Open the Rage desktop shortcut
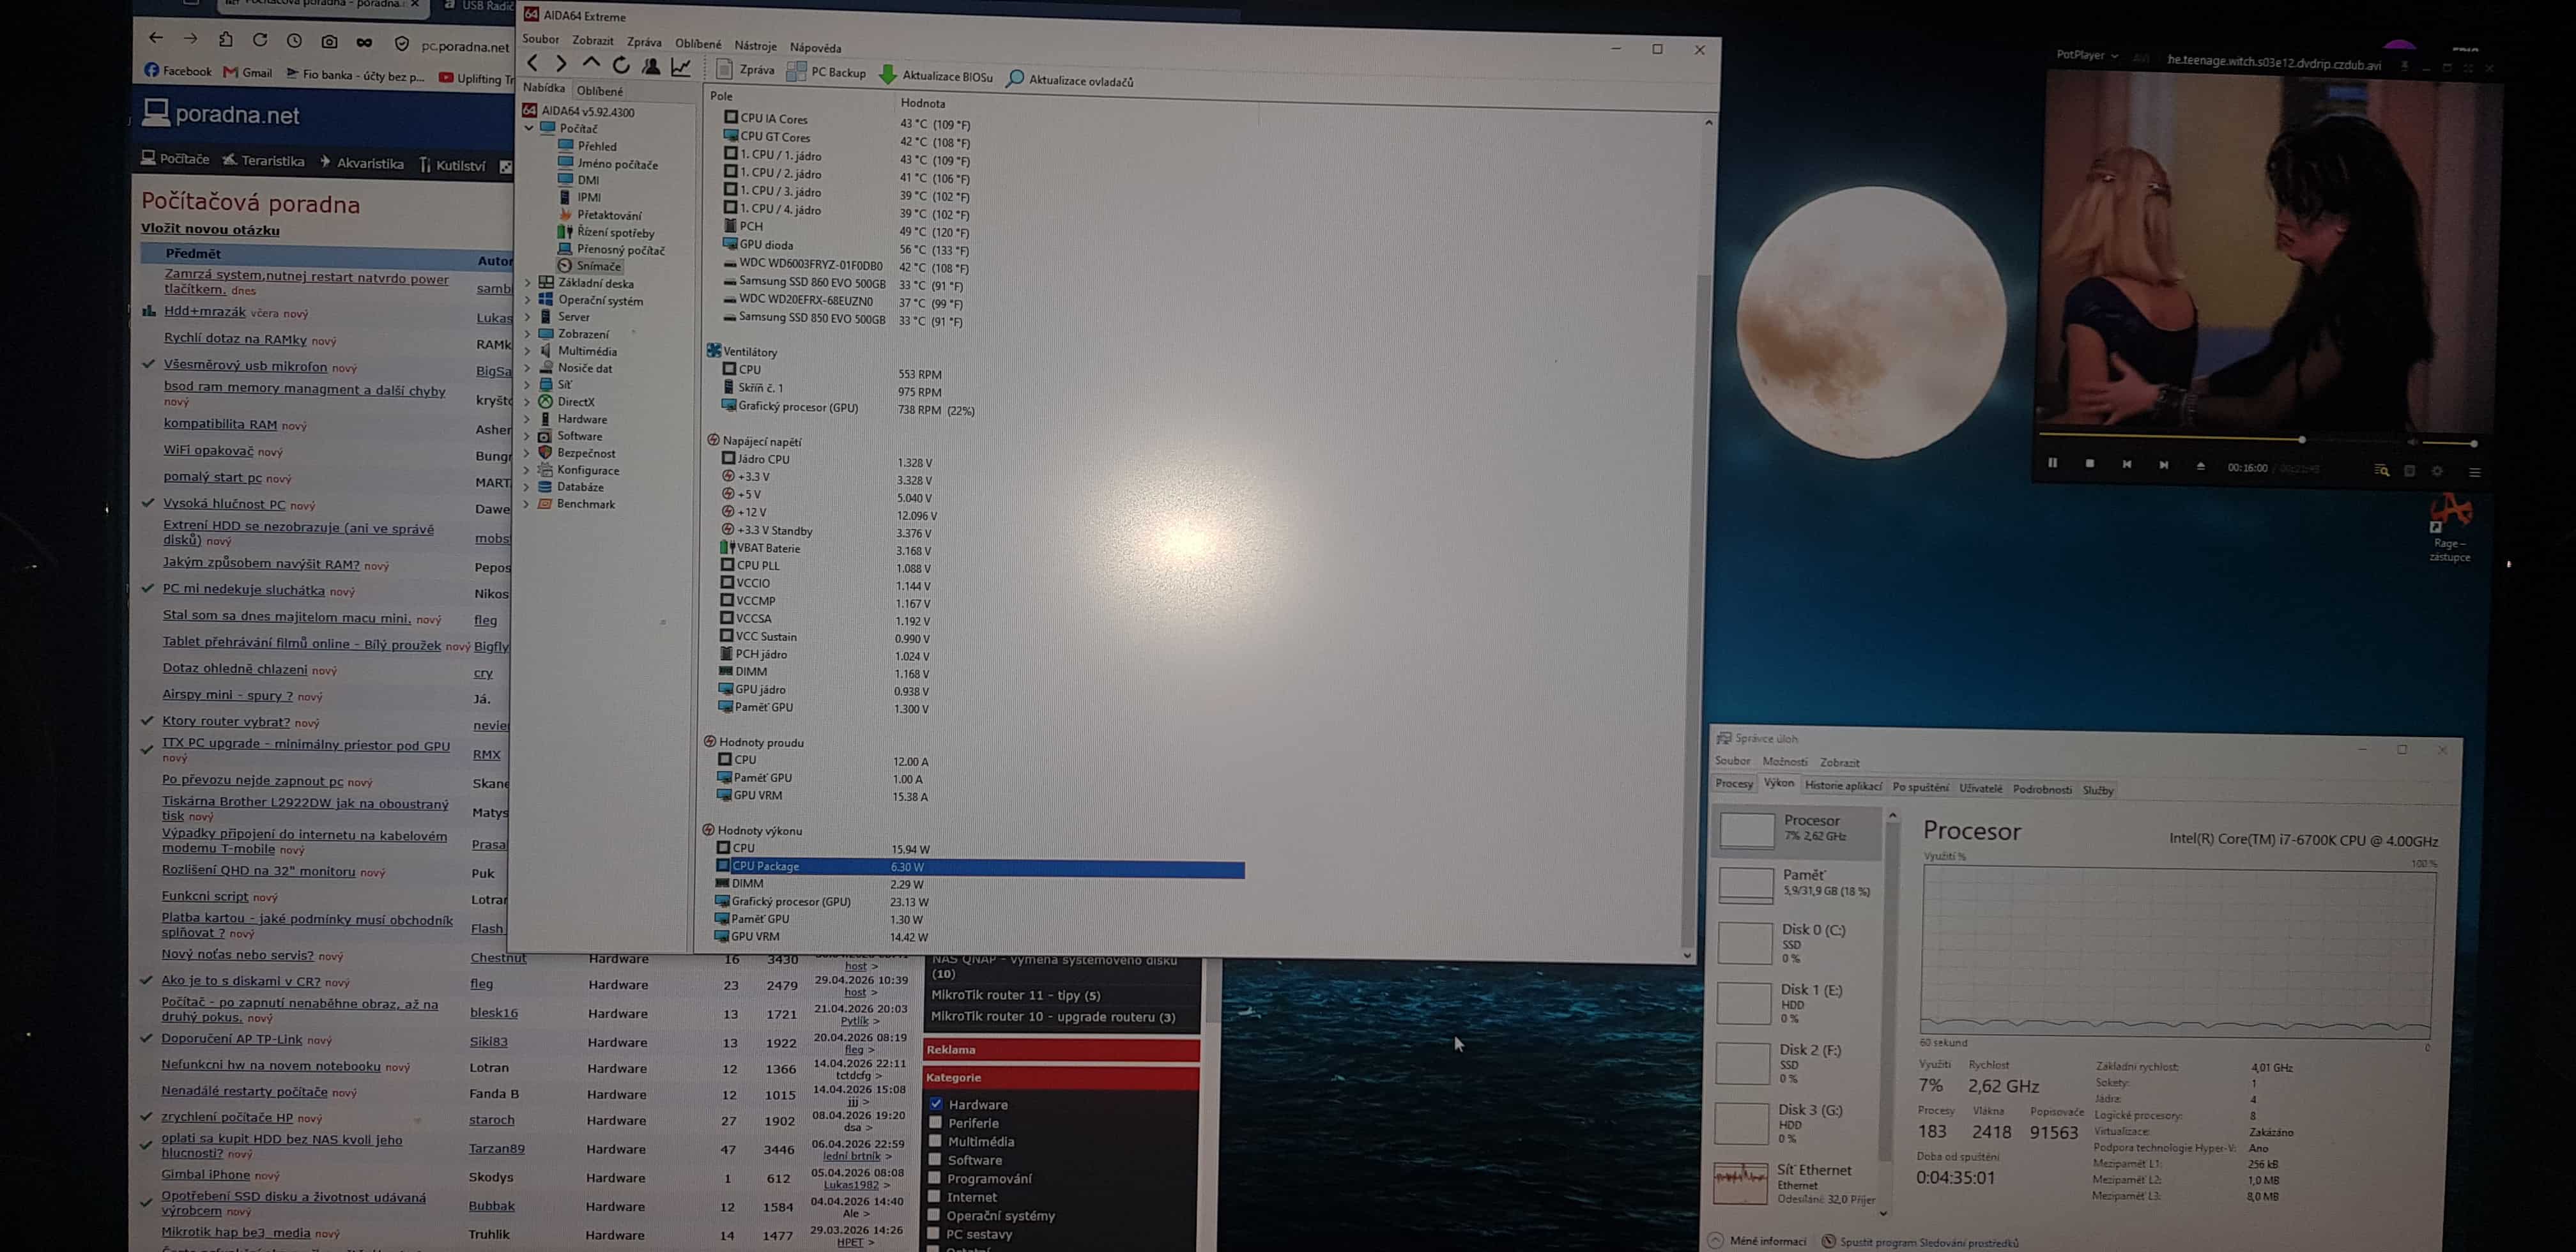The height and width of the screenshot is (1252, 2576). (2450, 528)
